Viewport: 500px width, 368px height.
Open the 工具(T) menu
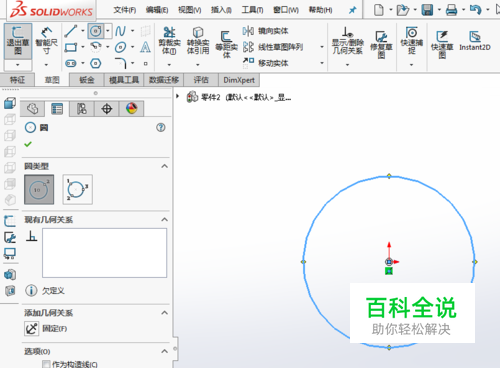[252, 10]
